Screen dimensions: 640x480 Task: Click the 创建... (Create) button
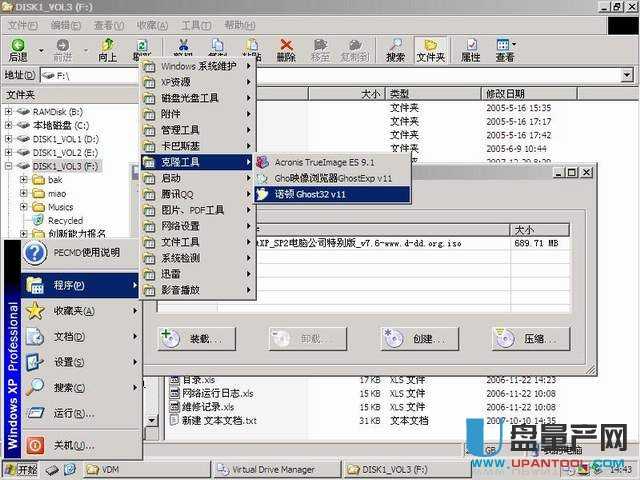click(420, 339)
